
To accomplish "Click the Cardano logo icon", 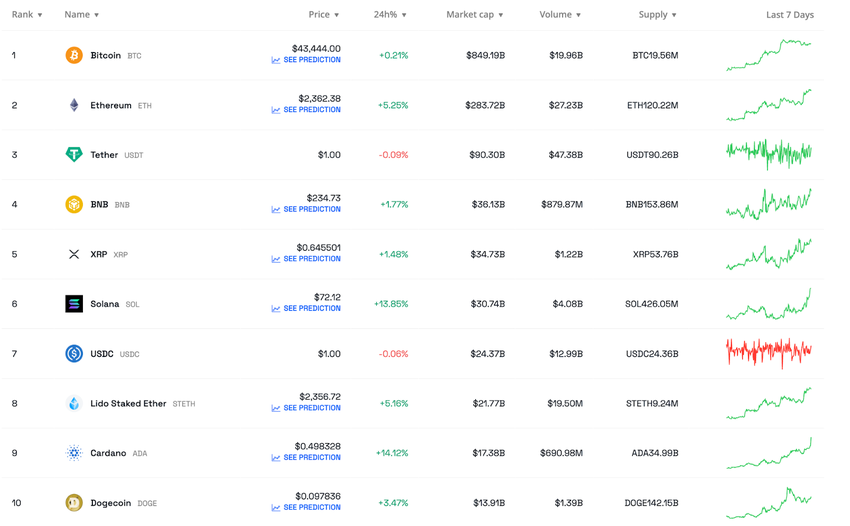I will (74, 453).
